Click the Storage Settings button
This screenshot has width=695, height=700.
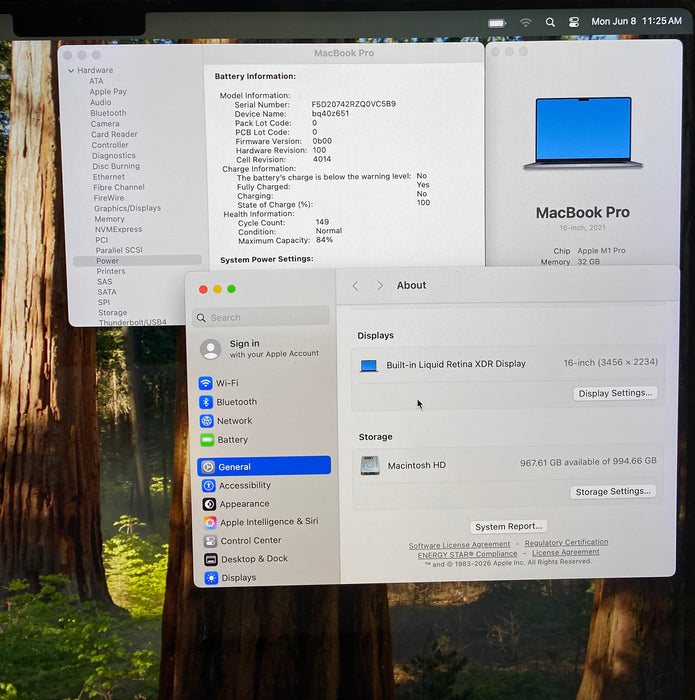[613, 492]
